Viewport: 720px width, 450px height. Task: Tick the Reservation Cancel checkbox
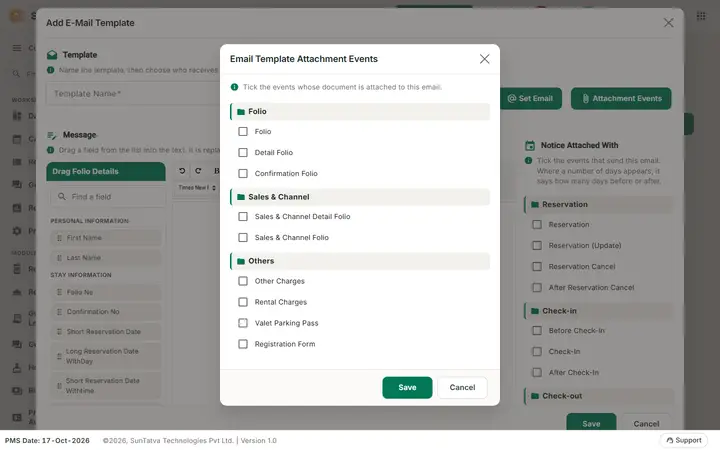pyautogui.click(x=537, y=267)
